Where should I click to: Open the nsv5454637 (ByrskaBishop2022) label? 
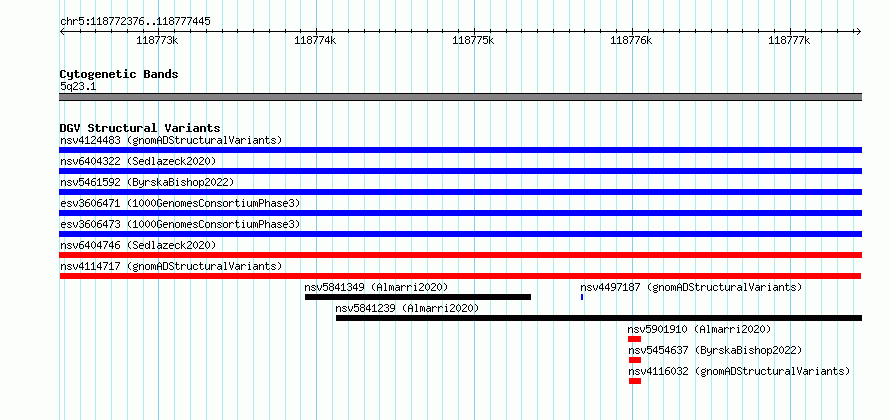point(715,350)
